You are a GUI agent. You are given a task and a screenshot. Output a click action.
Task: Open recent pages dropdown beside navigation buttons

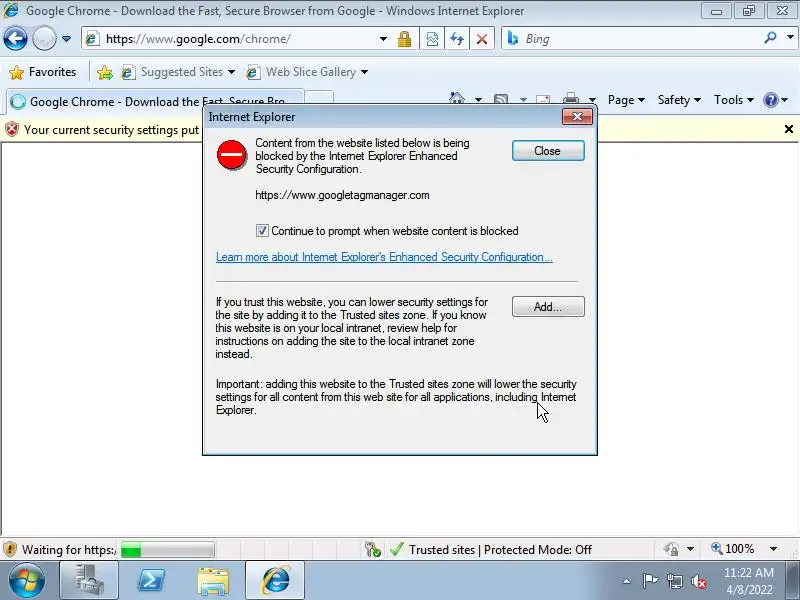[66, 39]
